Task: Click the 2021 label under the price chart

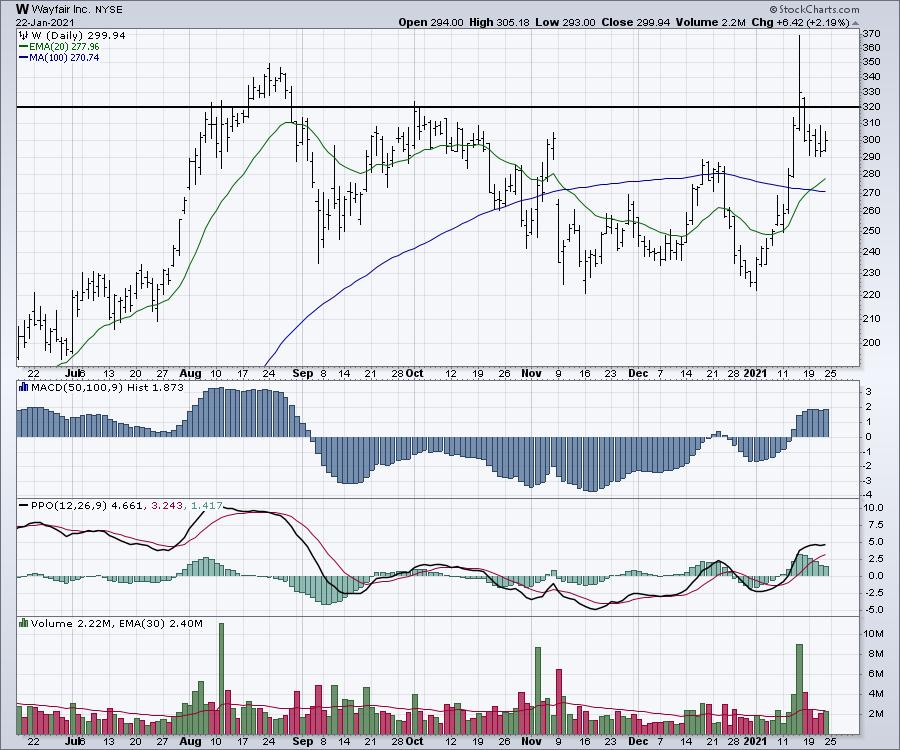Action: click(755, 374)
